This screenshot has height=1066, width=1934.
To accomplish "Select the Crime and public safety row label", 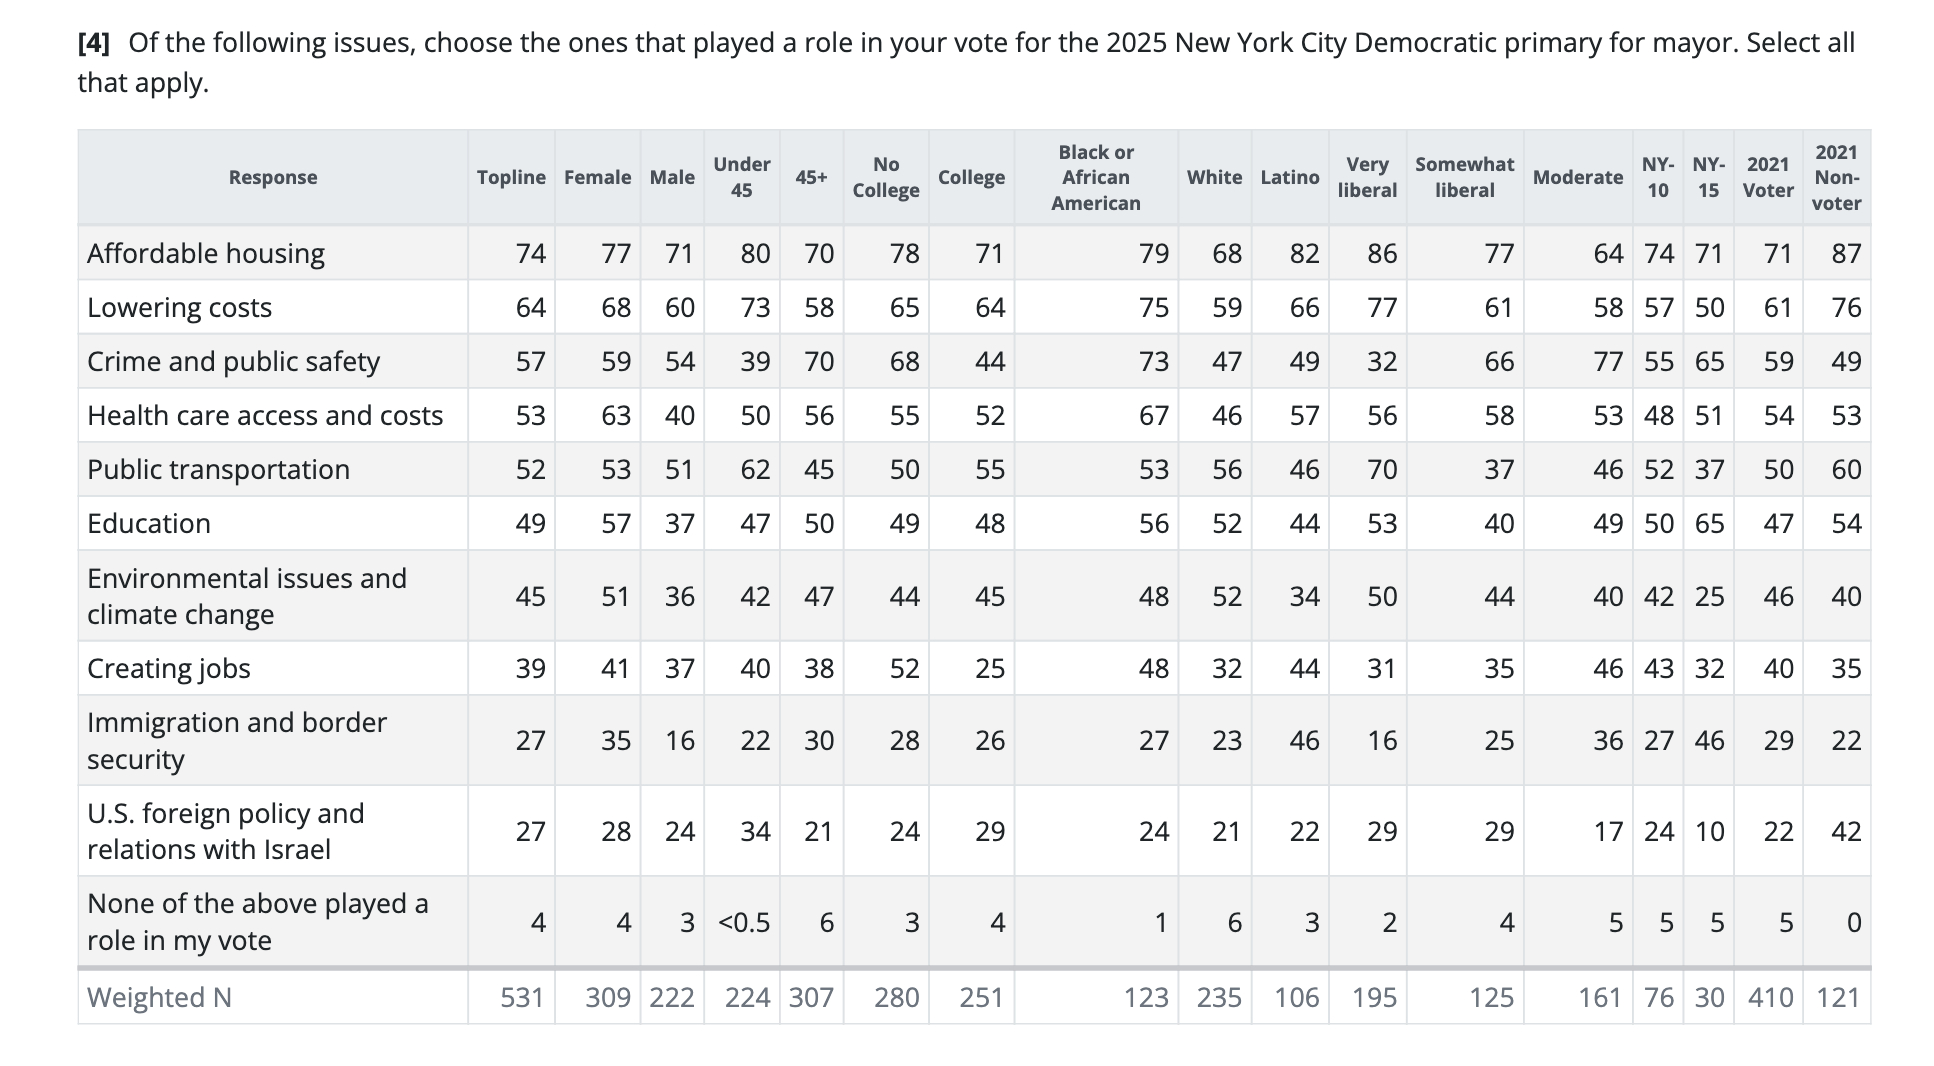I will tap(233, 361).
